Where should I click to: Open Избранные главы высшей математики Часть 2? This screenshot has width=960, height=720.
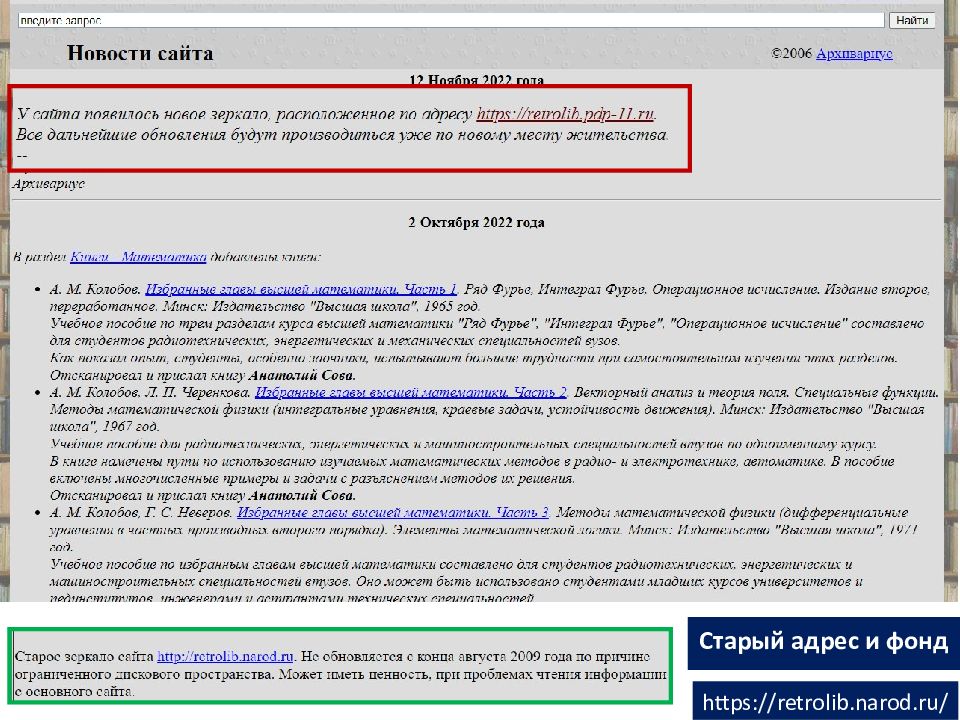coord(411,392)
